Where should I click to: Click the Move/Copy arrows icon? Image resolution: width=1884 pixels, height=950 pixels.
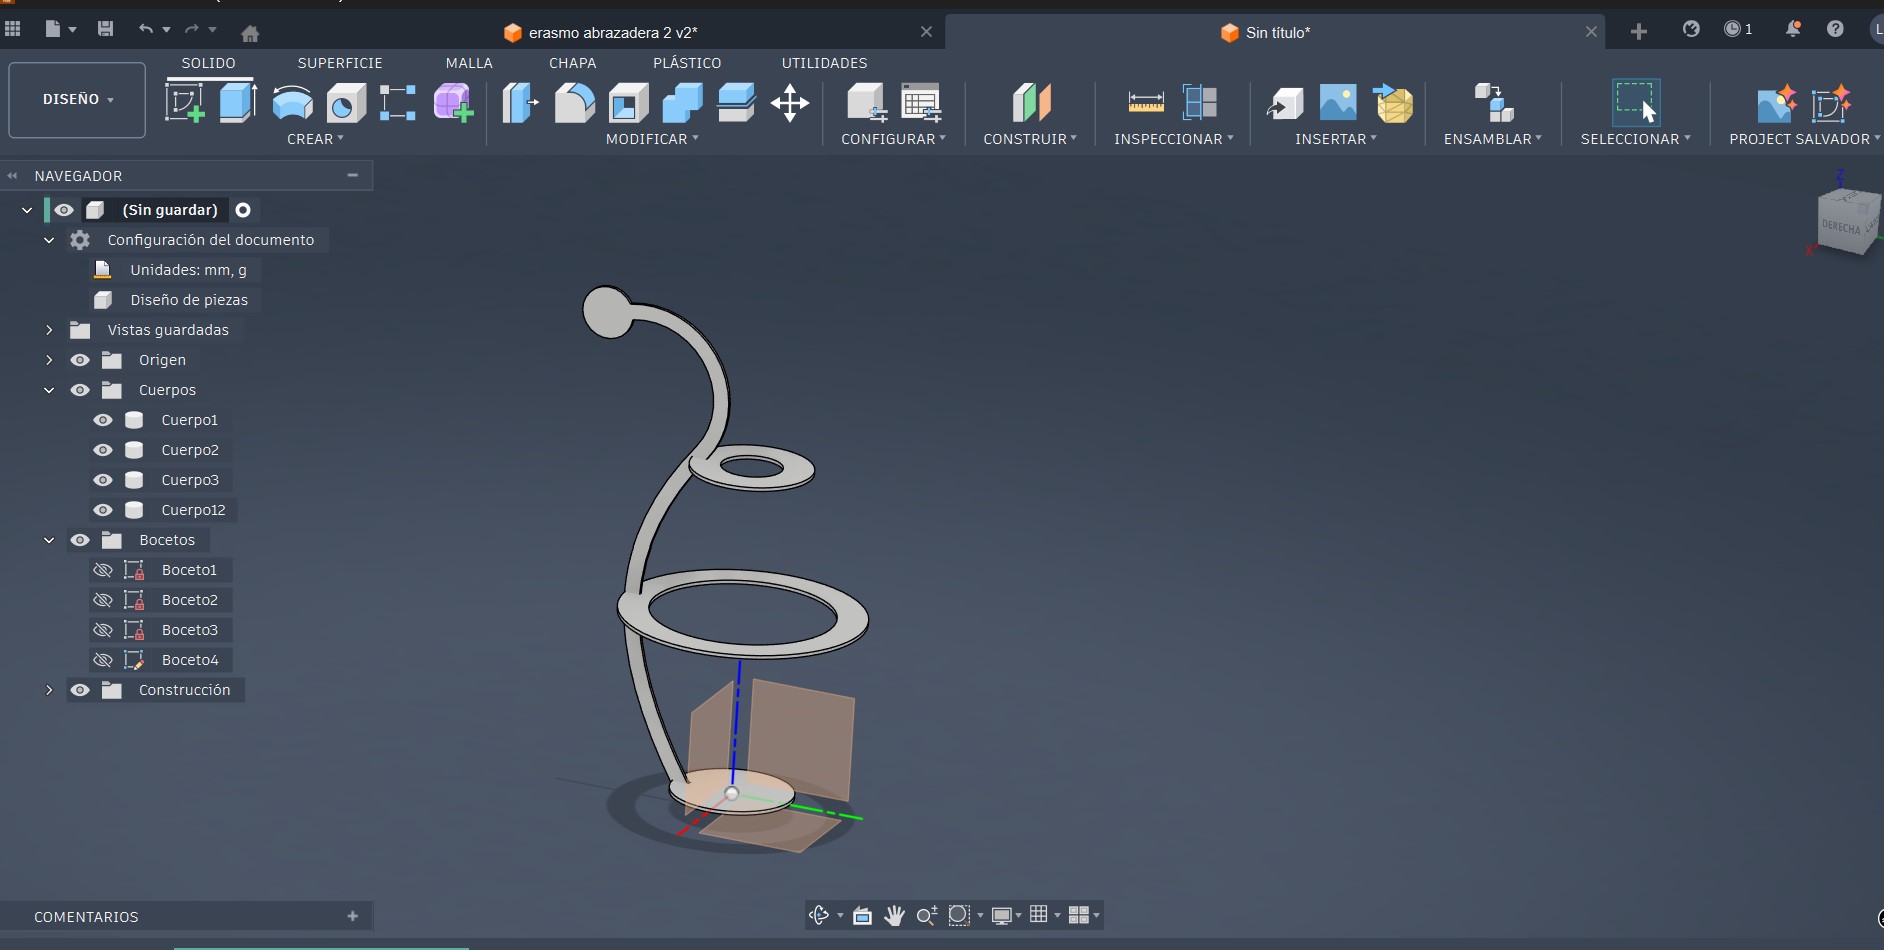(790, 103)
